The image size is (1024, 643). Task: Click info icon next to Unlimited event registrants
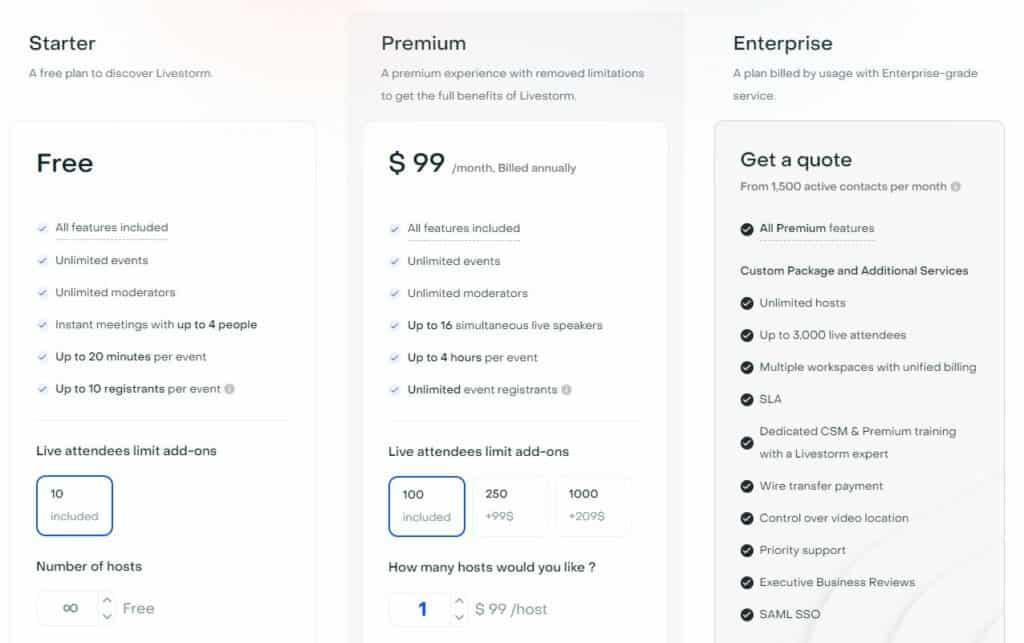pos(567,390)
